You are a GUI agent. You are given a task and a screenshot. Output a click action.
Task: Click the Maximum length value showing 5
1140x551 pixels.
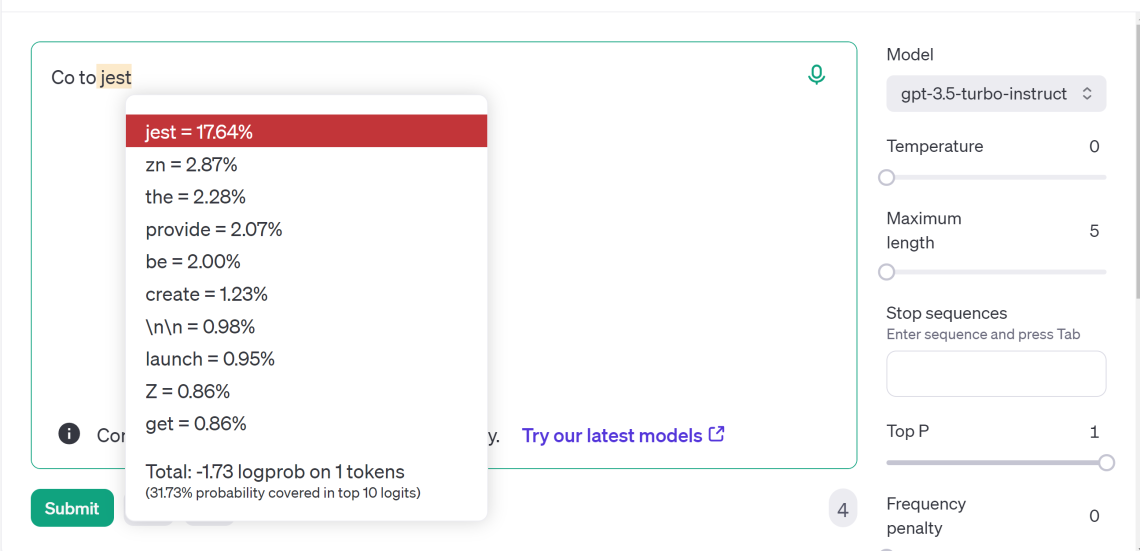(x=1093, y=231)
